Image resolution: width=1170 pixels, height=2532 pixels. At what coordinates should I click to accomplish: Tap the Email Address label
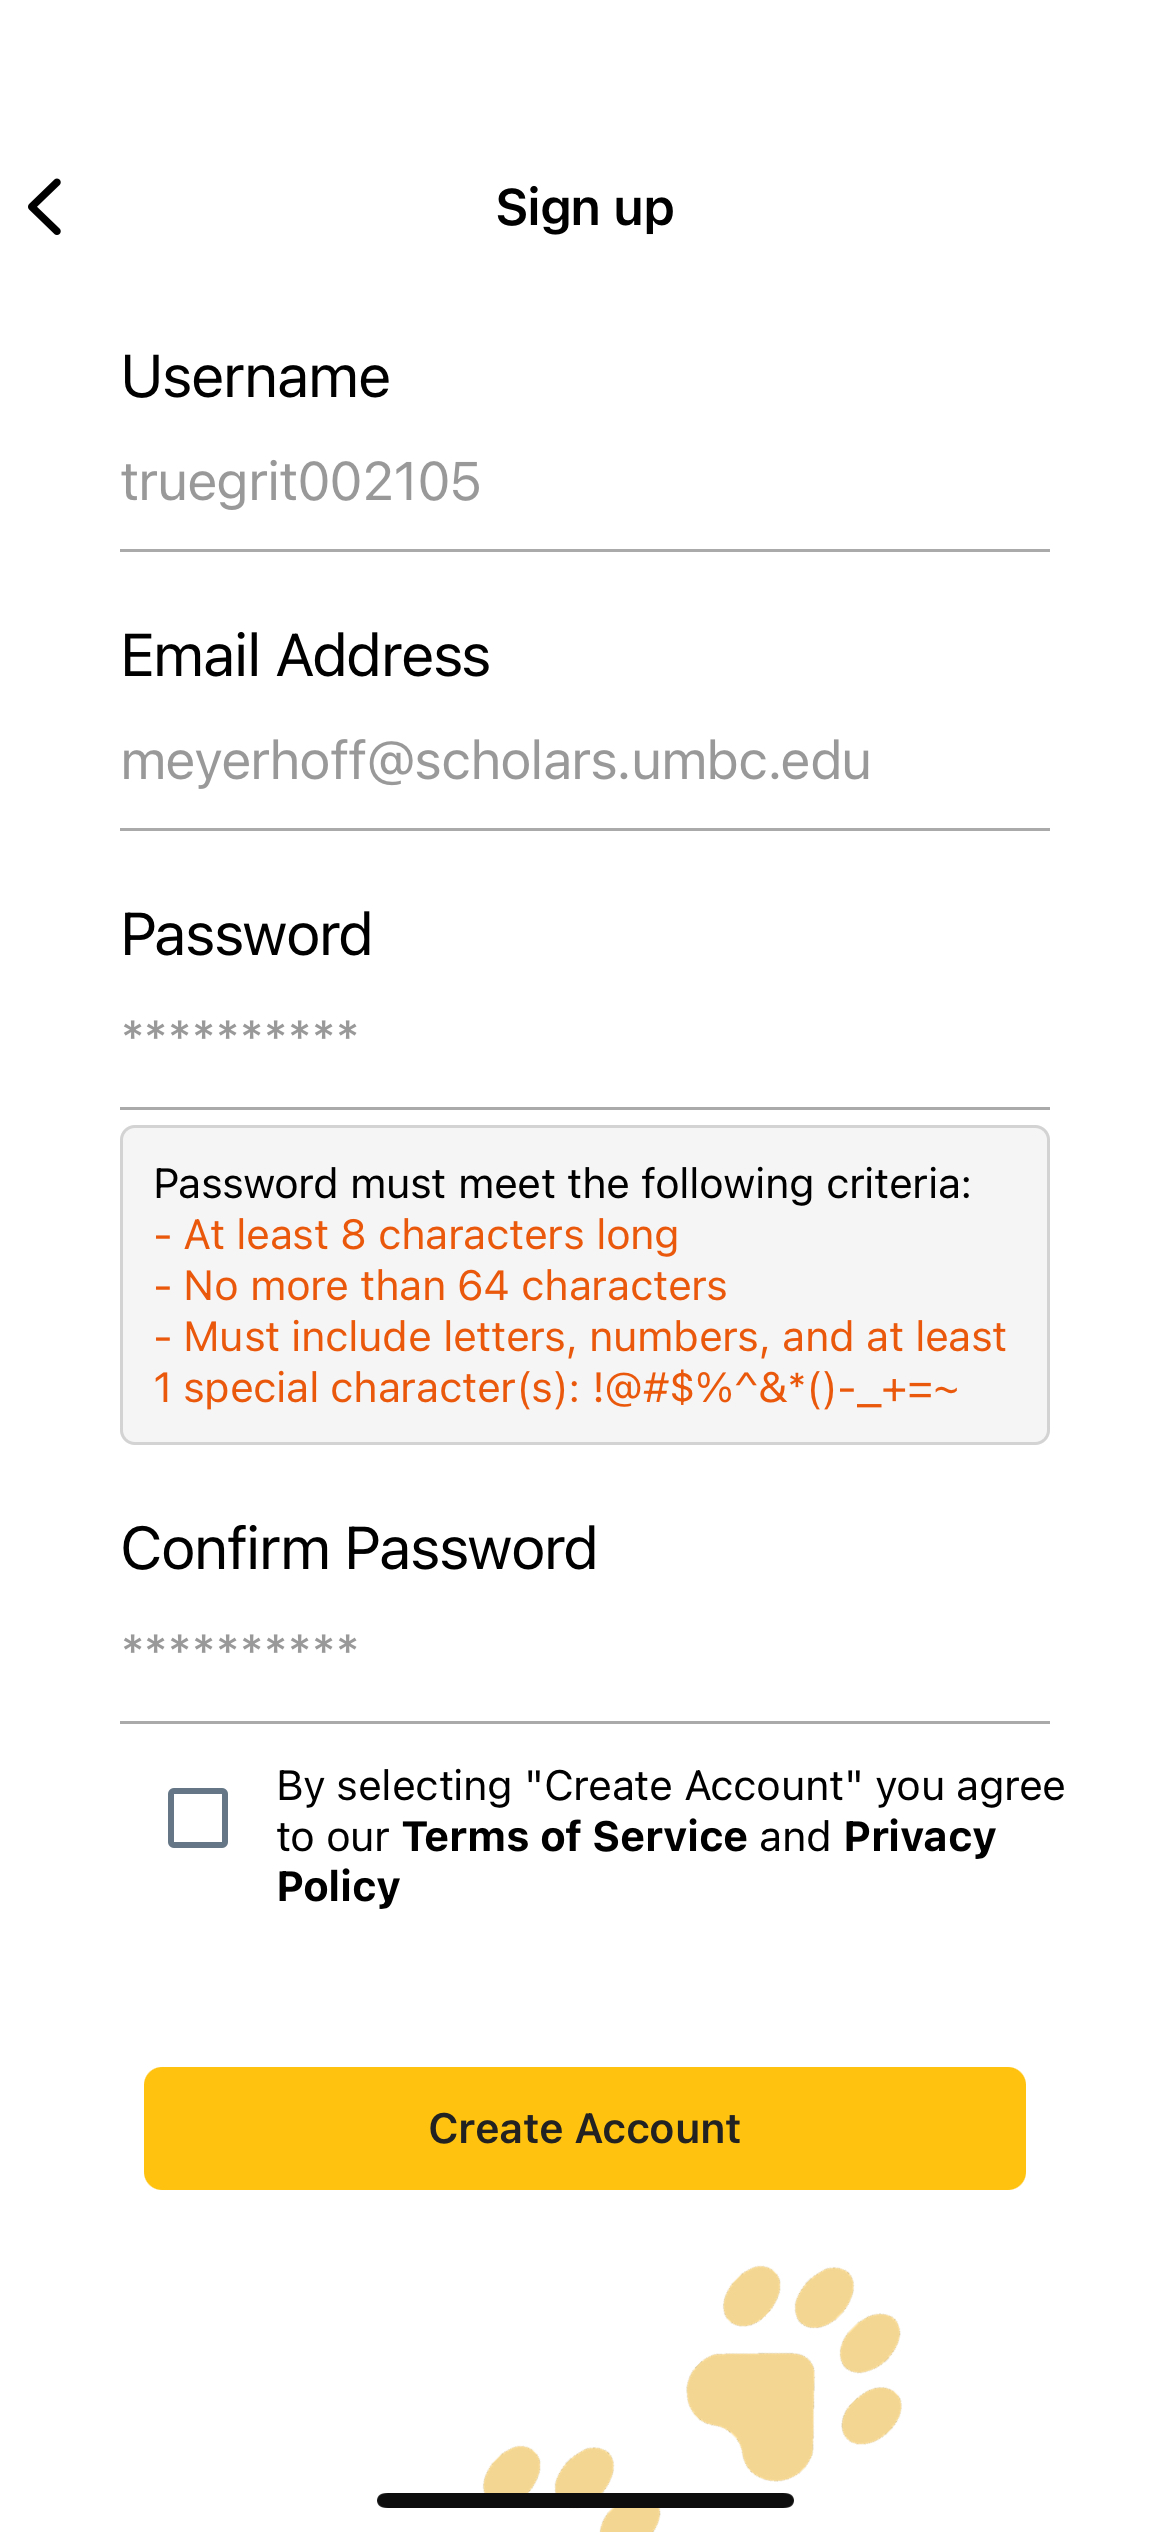305,656
